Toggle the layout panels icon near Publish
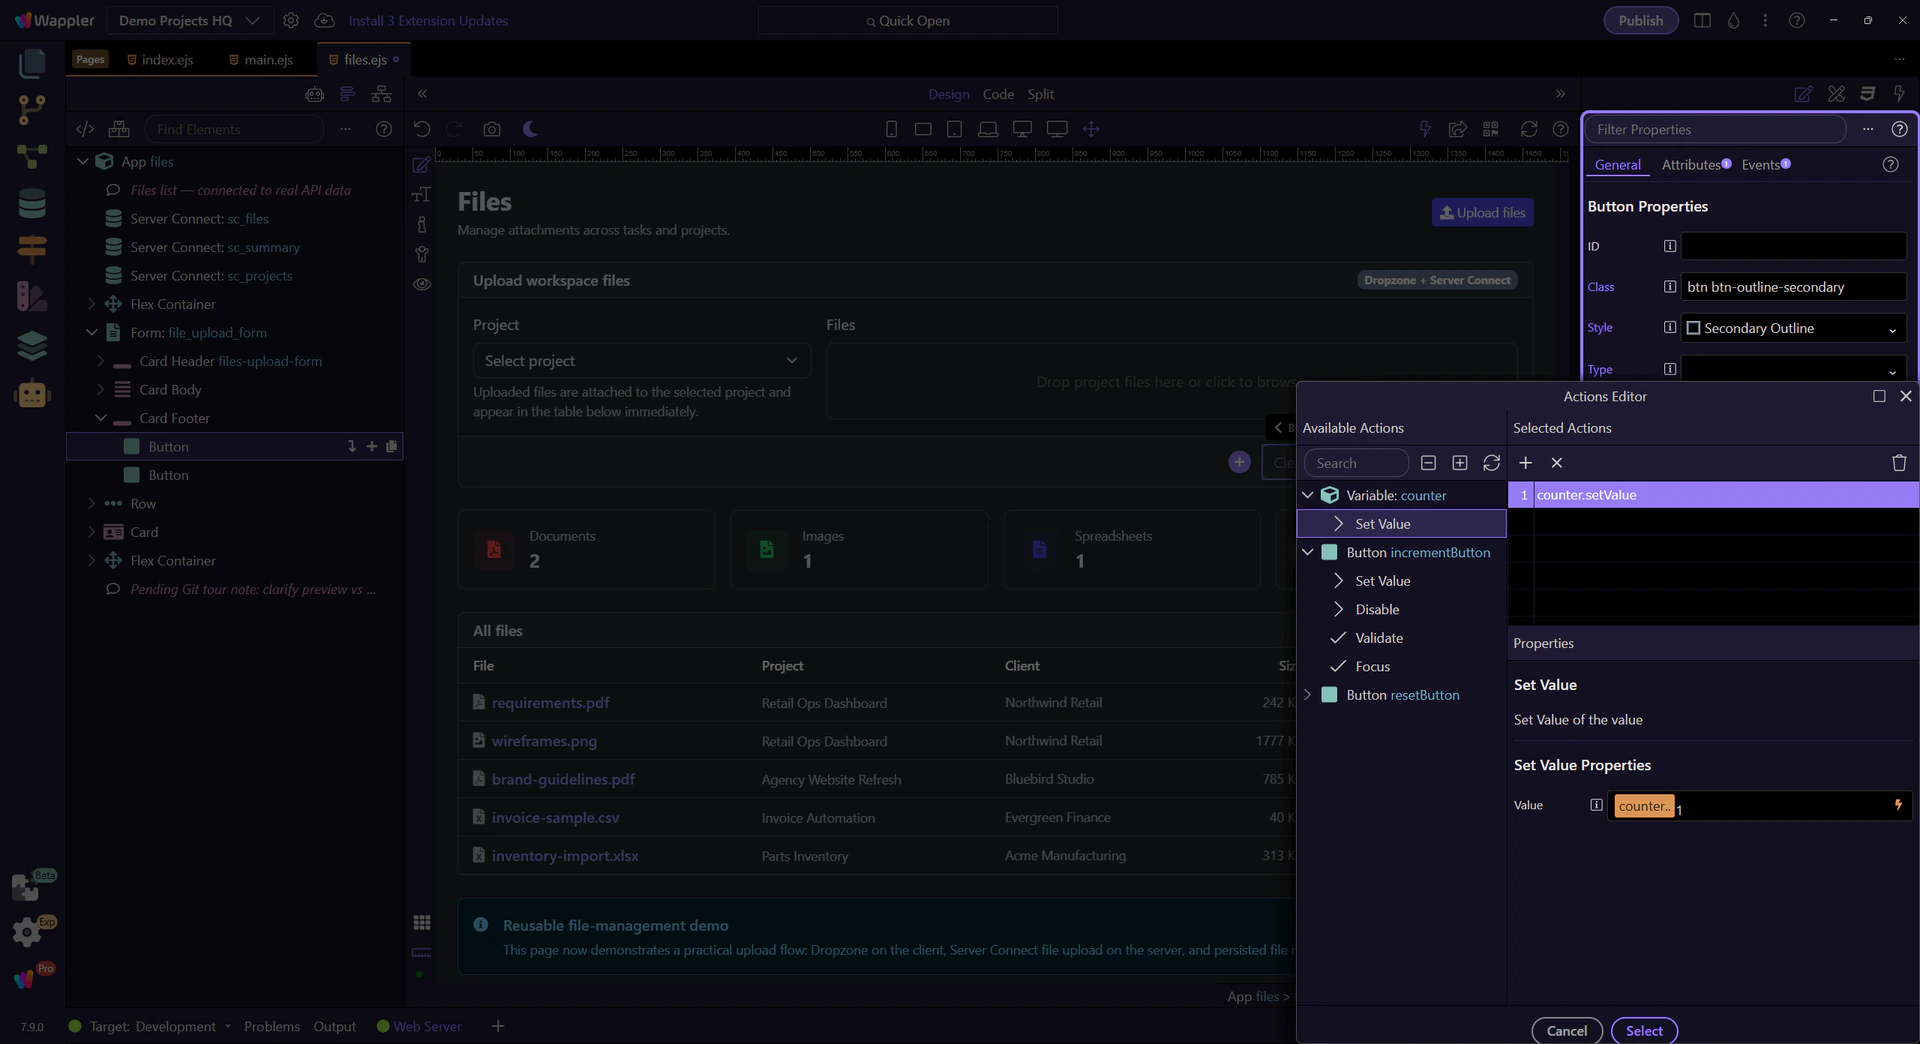The image size is (1920, 1044). click(x=1701, y=20)
